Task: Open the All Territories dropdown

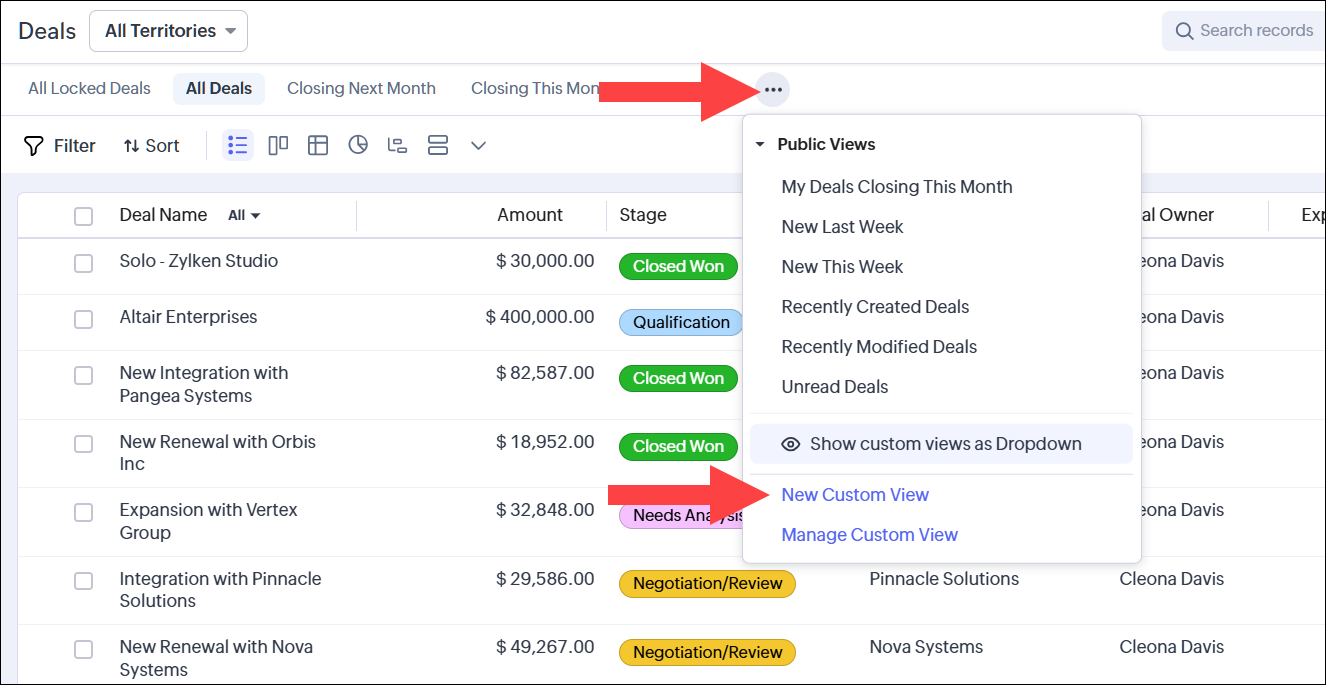Action: [x=168, y=31]
